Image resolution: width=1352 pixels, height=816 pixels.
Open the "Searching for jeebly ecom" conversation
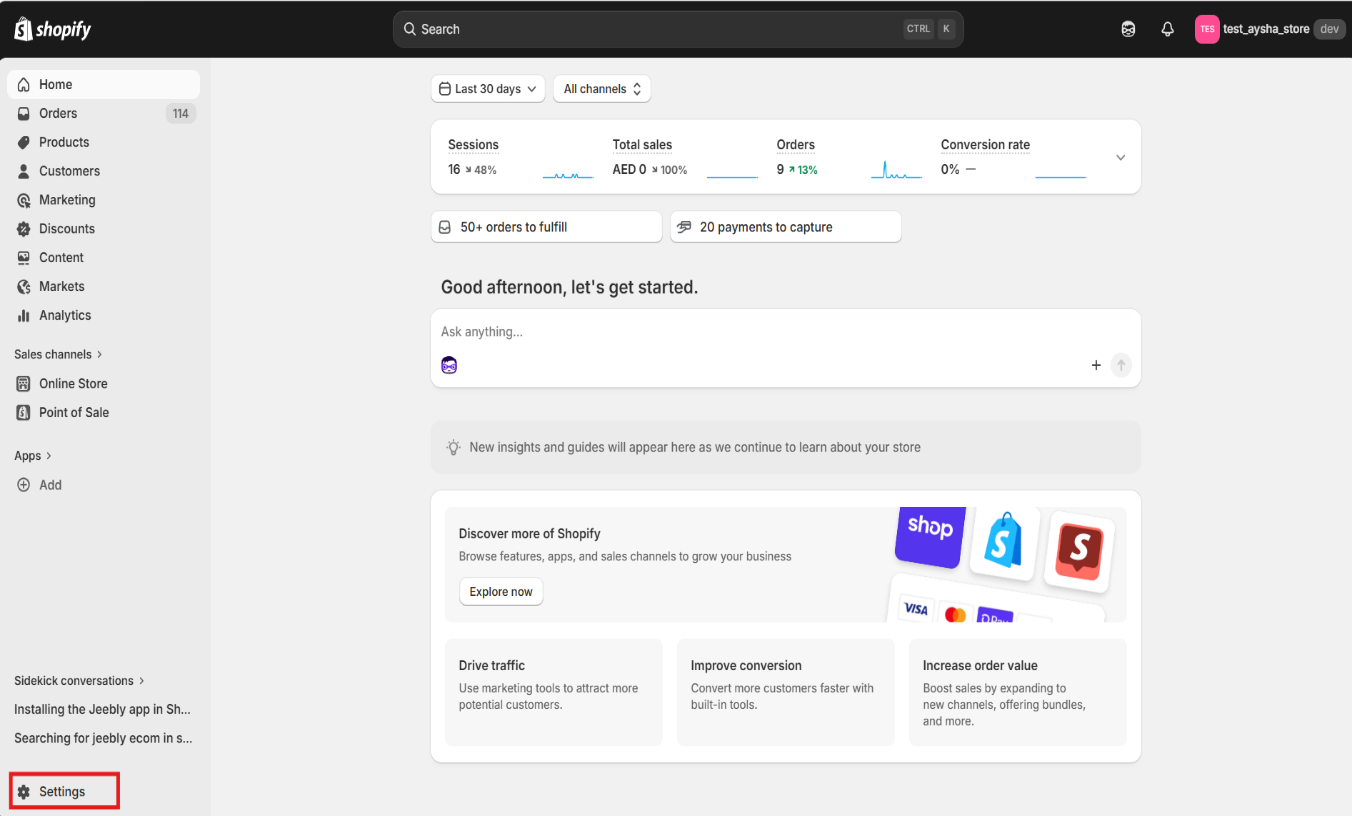click(x=103, y=739)
